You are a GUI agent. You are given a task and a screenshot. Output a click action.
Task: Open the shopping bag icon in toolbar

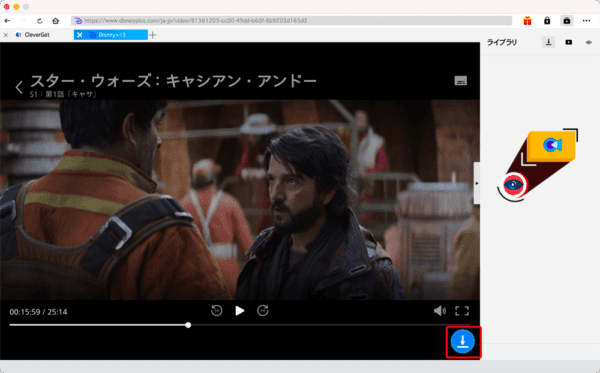(x=567, y=21)
